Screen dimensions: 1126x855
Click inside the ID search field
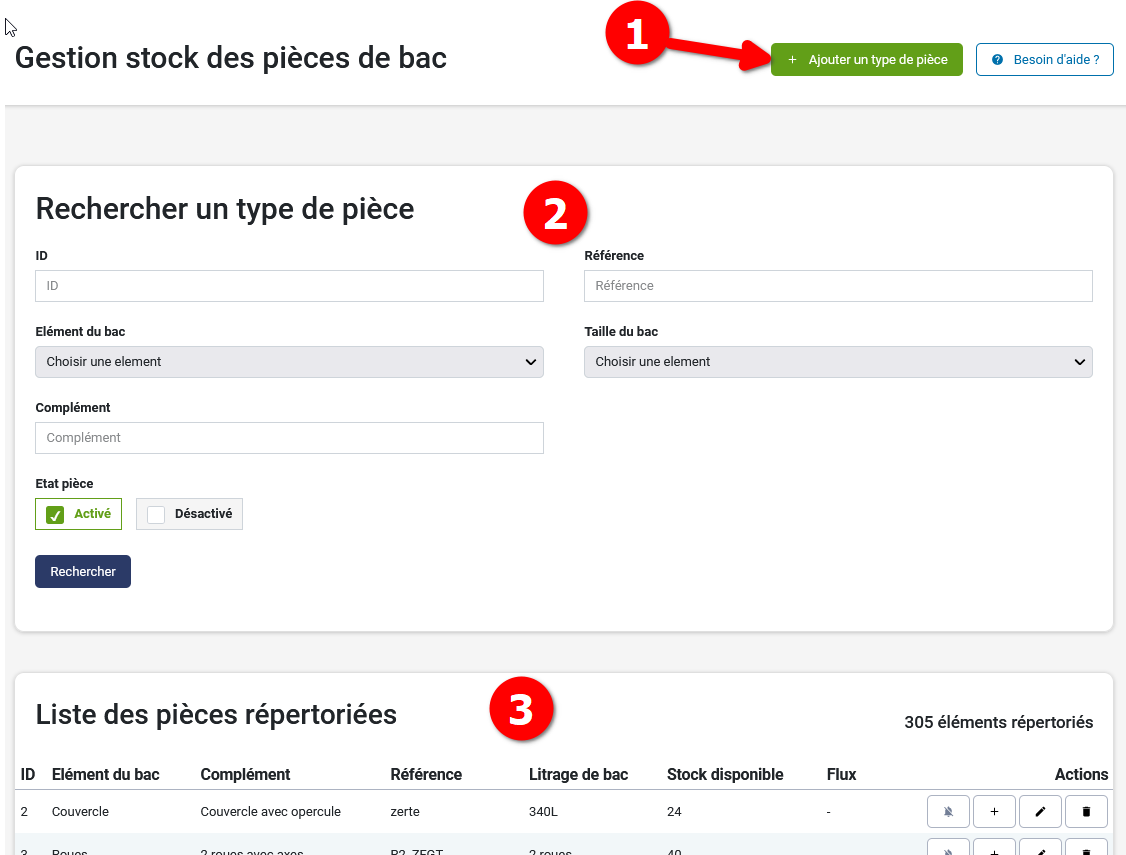(289, 286)
